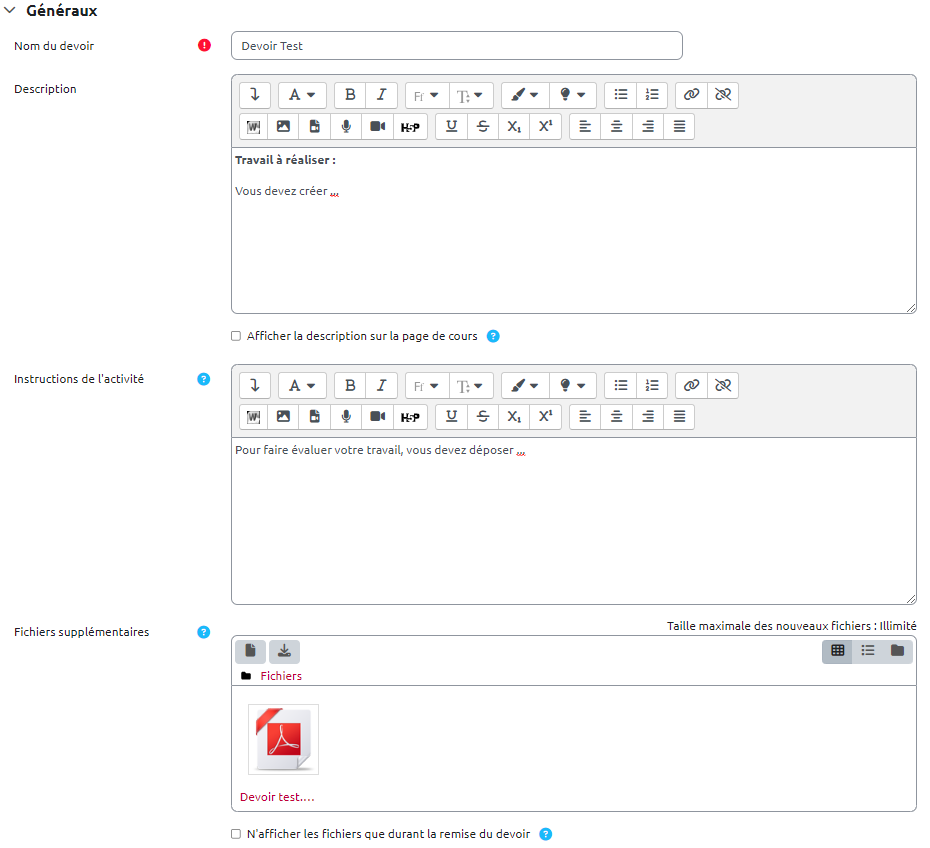Open font color dropdown in Description editor

point(524,95)
